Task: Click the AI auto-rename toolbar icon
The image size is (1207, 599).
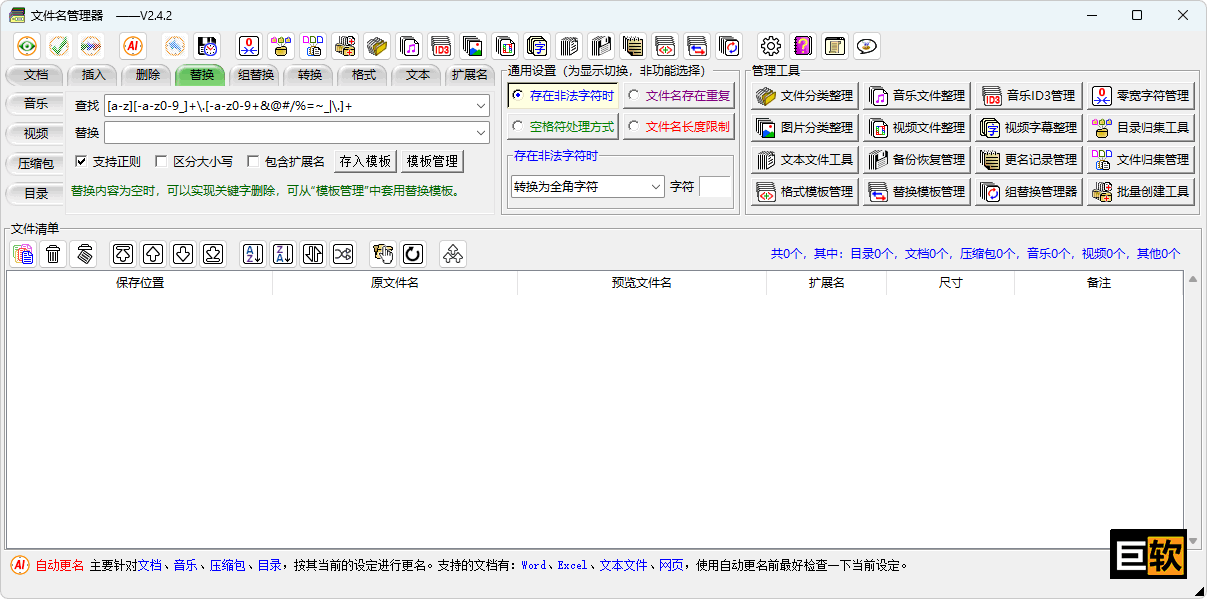Action: pos(133,45)
